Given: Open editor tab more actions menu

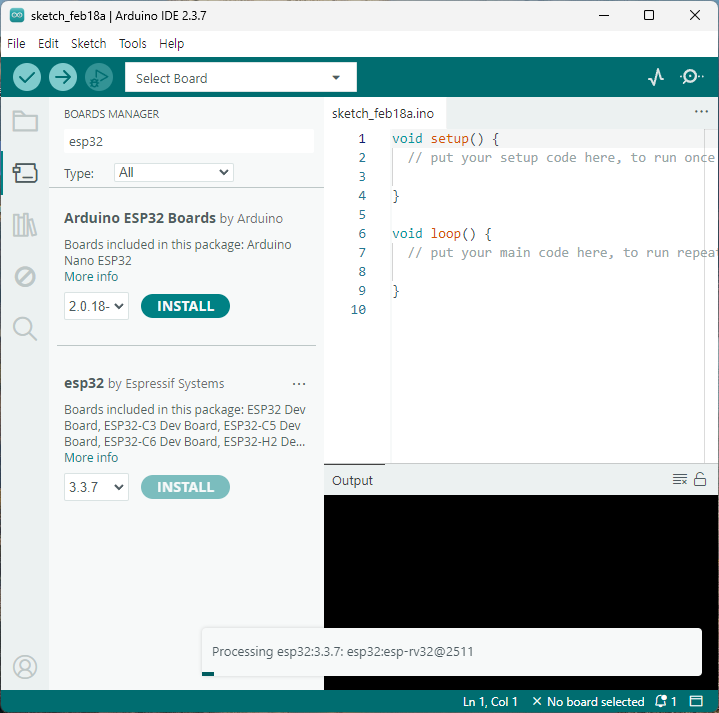Looking at the screenshot, I should click(701, 112).
